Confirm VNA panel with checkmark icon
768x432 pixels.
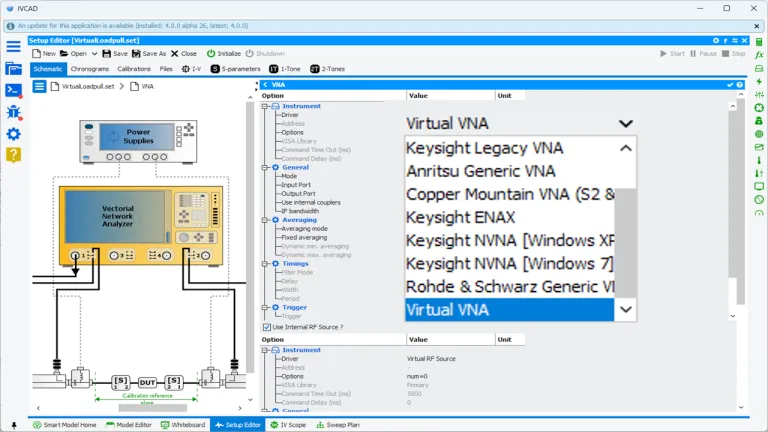coord(730,85)
